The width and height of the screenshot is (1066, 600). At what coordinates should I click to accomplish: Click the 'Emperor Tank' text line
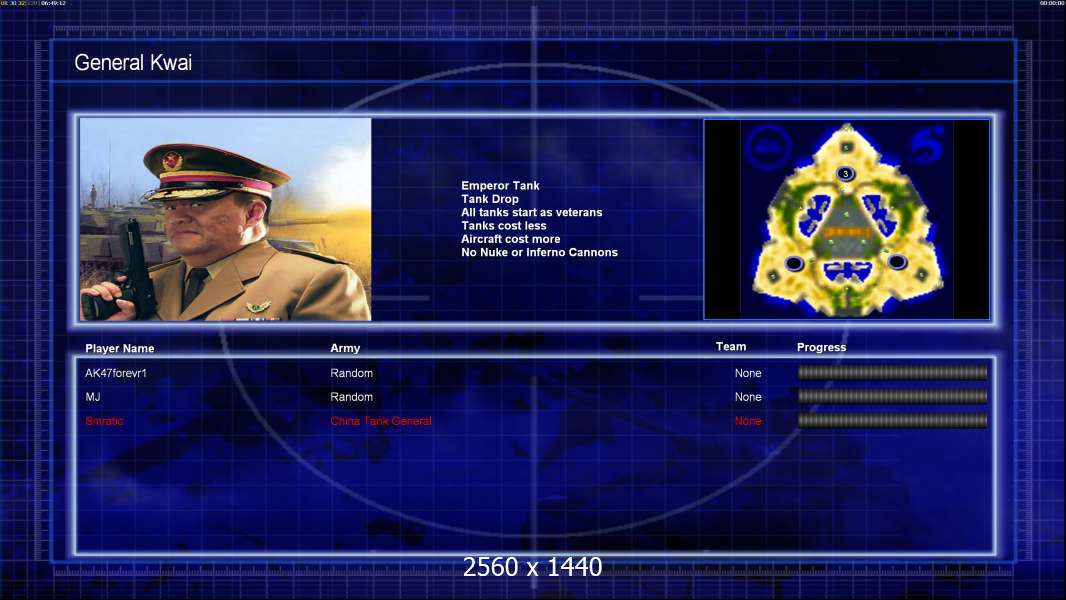500,186
